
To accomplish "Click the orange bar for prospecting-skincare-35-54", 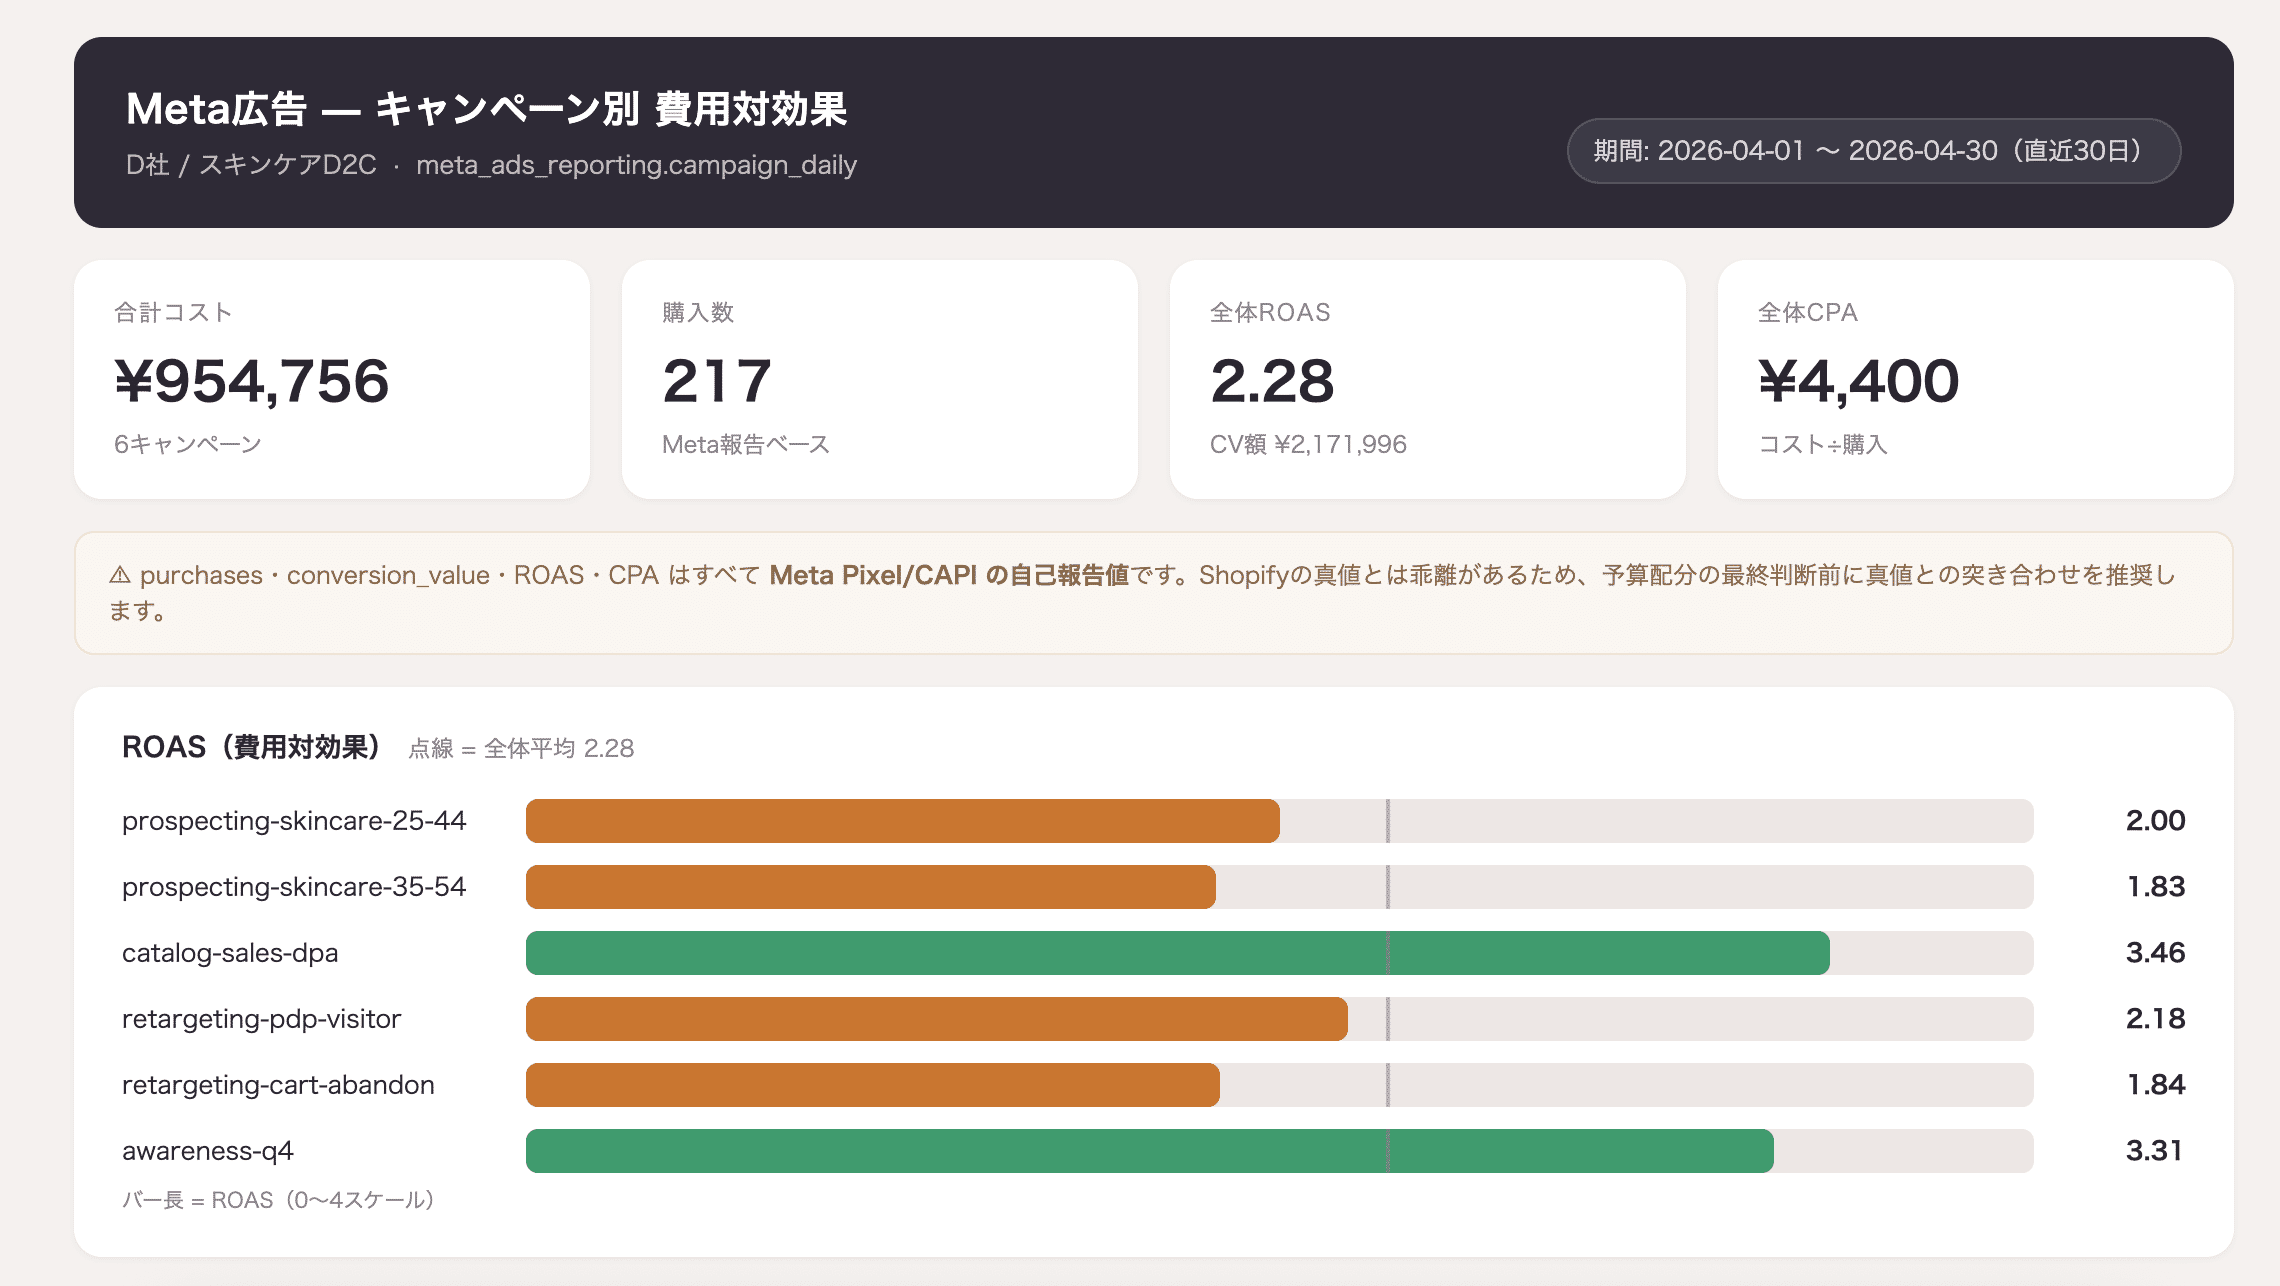I will pyautogui.click(x=871, y=887).
